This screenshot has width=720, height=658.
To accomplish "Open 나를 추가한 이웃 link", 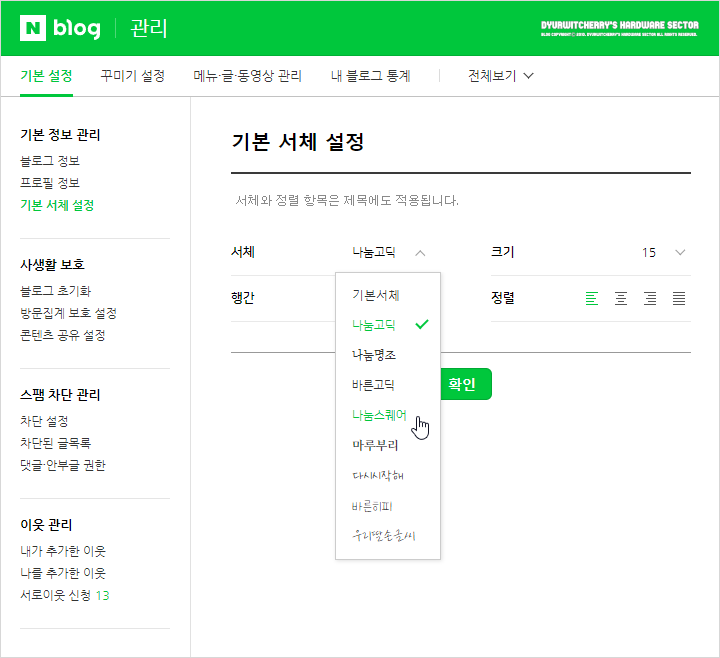I will pyautogui.click(x=63, y=573).
